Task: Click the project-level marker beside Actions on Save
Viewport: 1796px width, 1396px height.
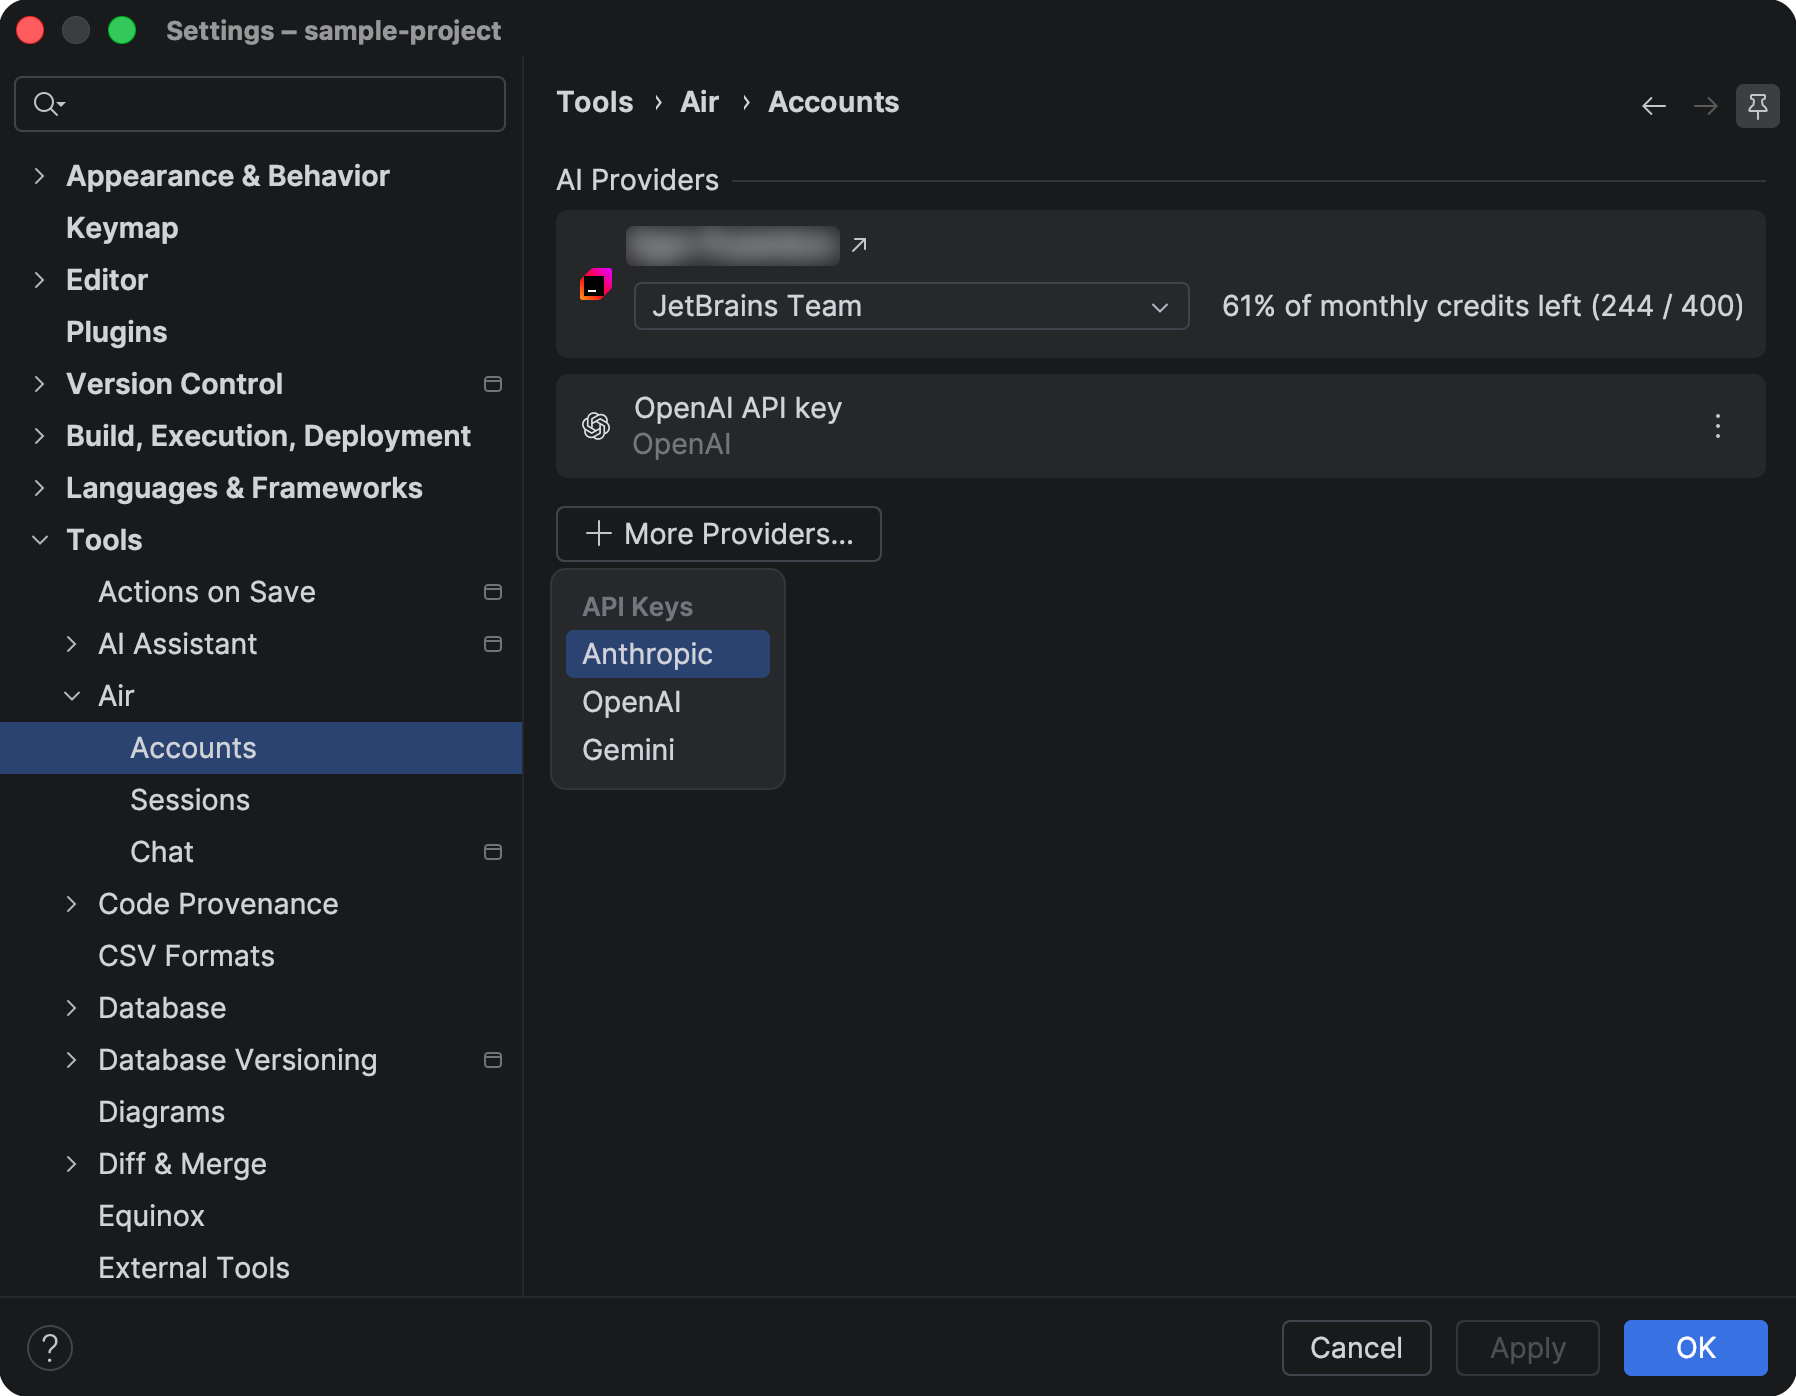Action: coord(493,592)
